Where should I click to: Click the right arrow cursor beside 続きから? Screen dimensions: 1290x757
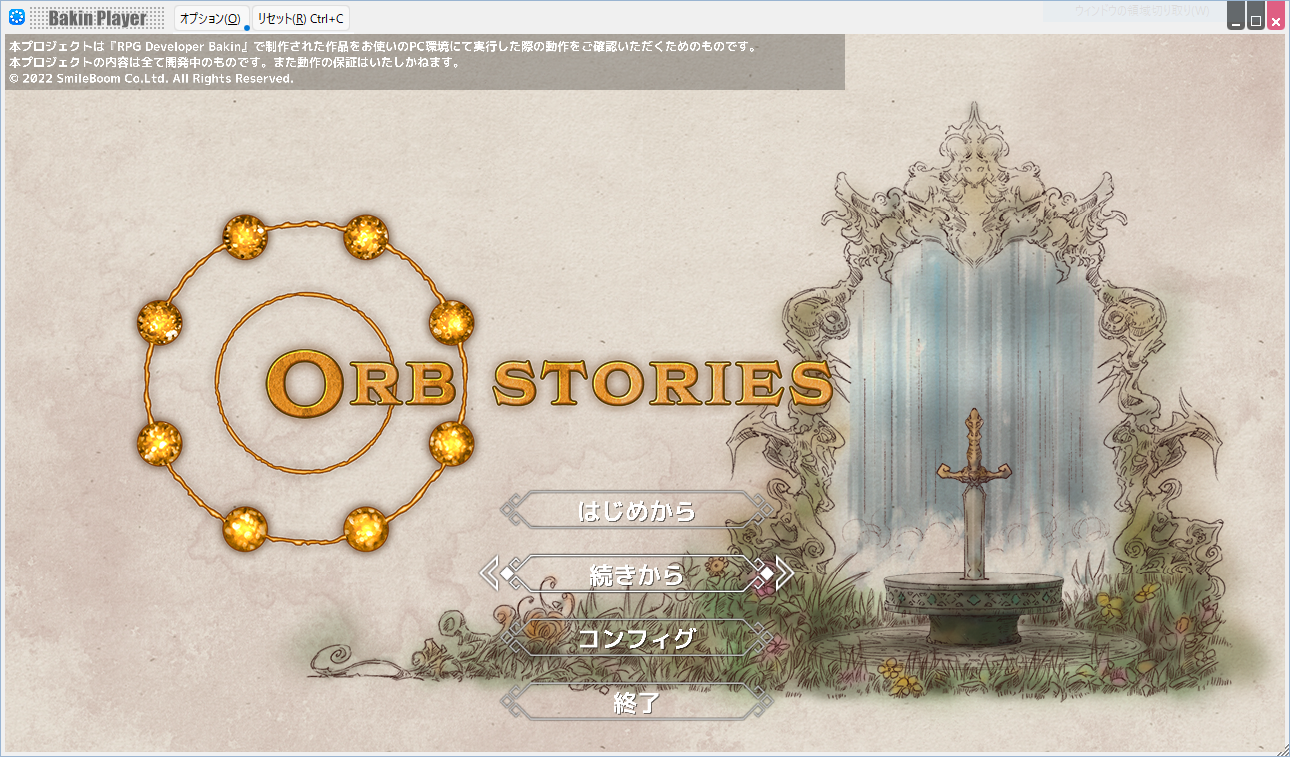[x=781, y=574]
